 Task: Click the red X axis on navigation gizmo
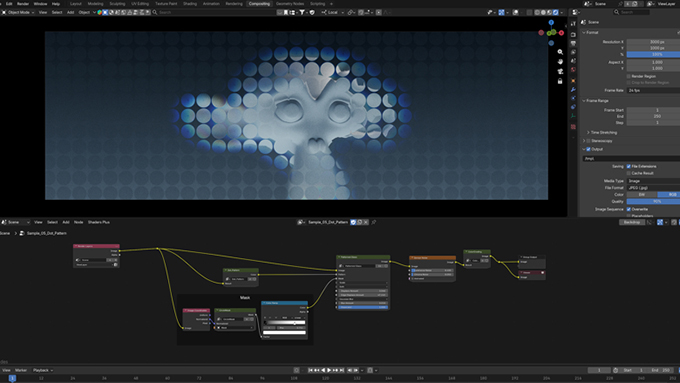point(561,33)
